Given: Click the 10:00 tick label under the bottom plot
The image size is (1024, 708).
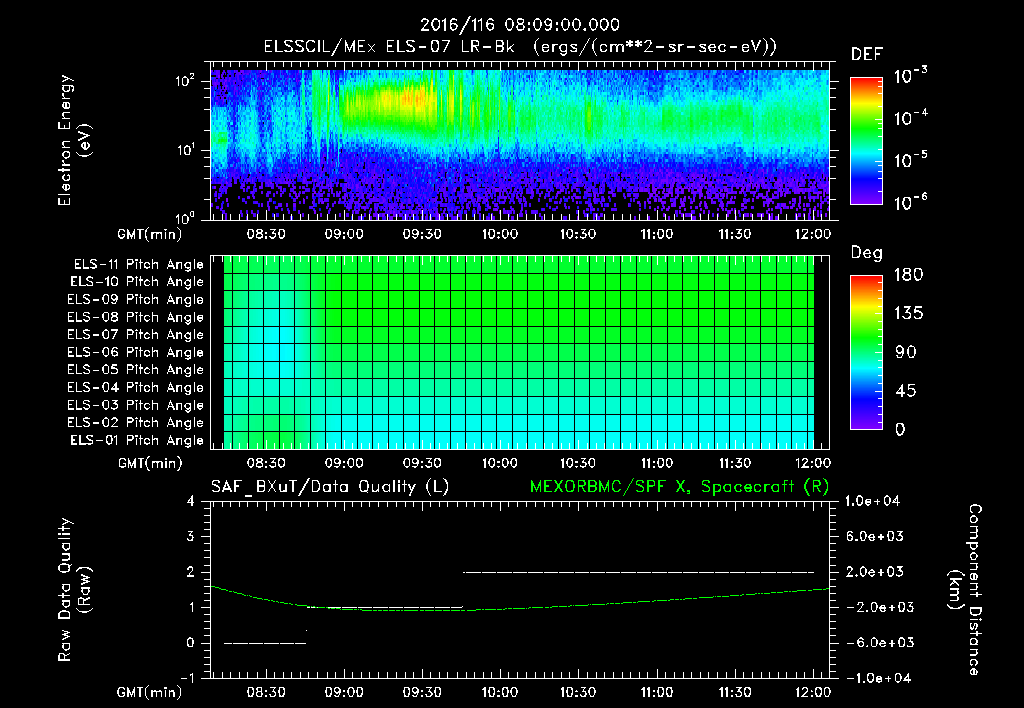Looking at the screenshot, I should coord(500,692).
